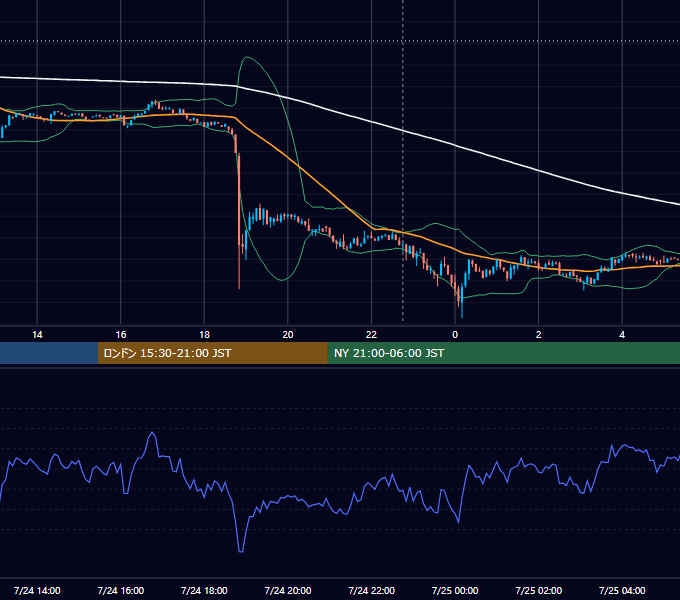Image resolution: width=680 pixels, height=600 pixels.
Task: Click the 7/25 02:00 label on oscillator axis
Action: tap(538, 590)
